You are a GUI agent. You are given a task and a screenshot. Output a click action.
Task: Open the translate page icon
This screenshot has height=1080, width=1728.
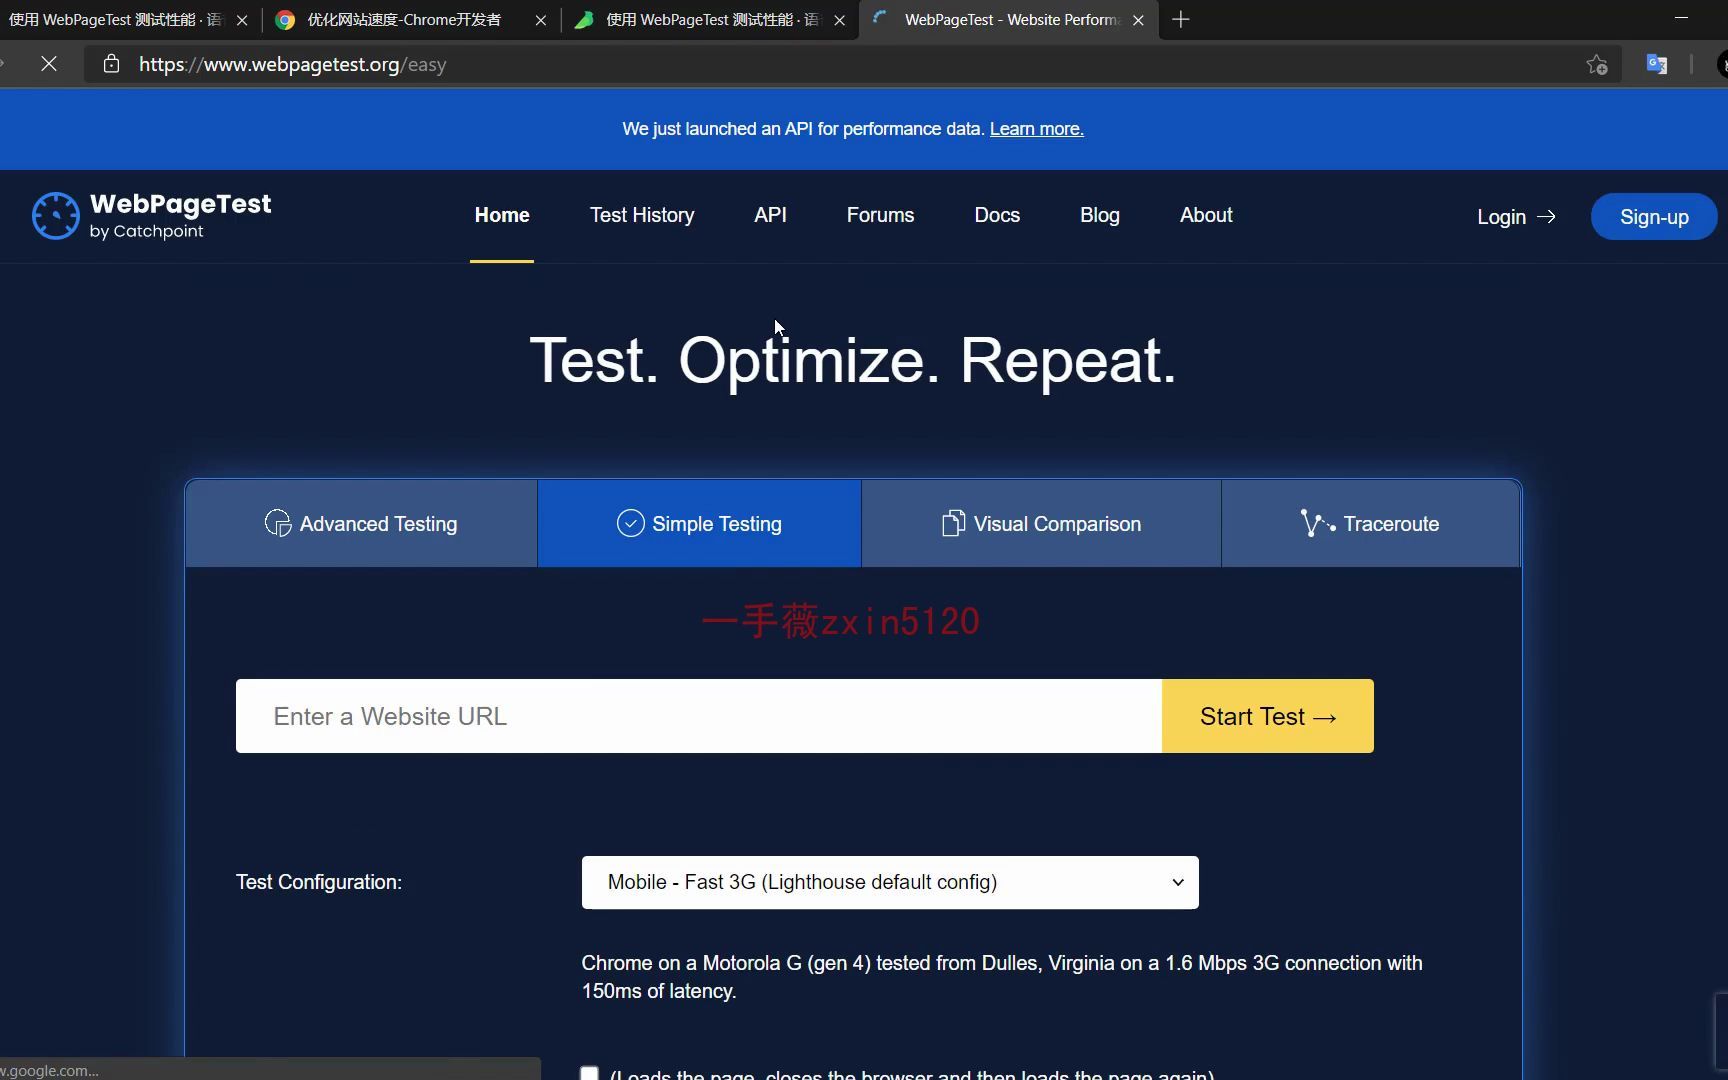click(1657, 65)
